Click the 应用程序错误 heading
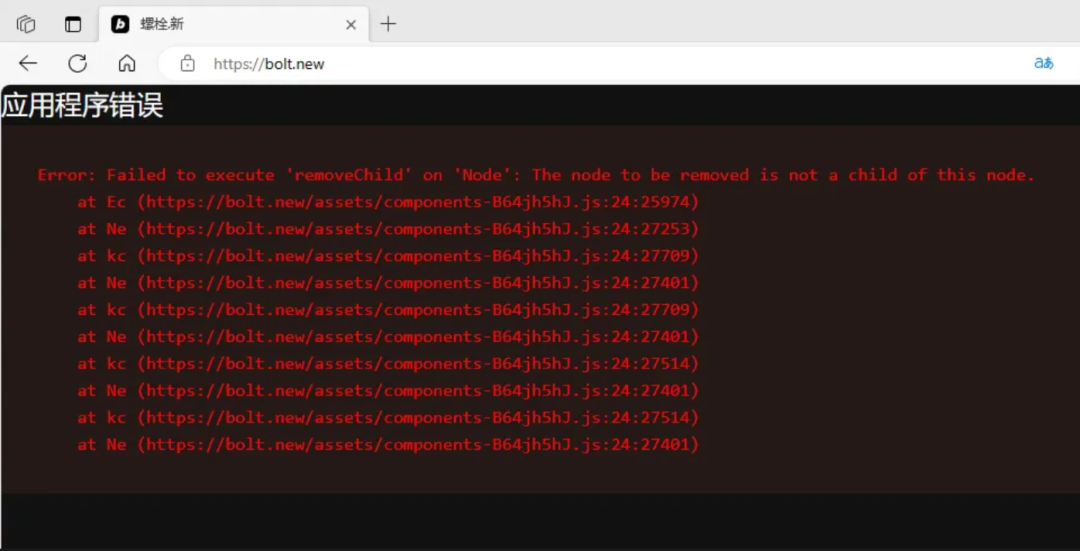The image size is (1080, 551). 82,106
